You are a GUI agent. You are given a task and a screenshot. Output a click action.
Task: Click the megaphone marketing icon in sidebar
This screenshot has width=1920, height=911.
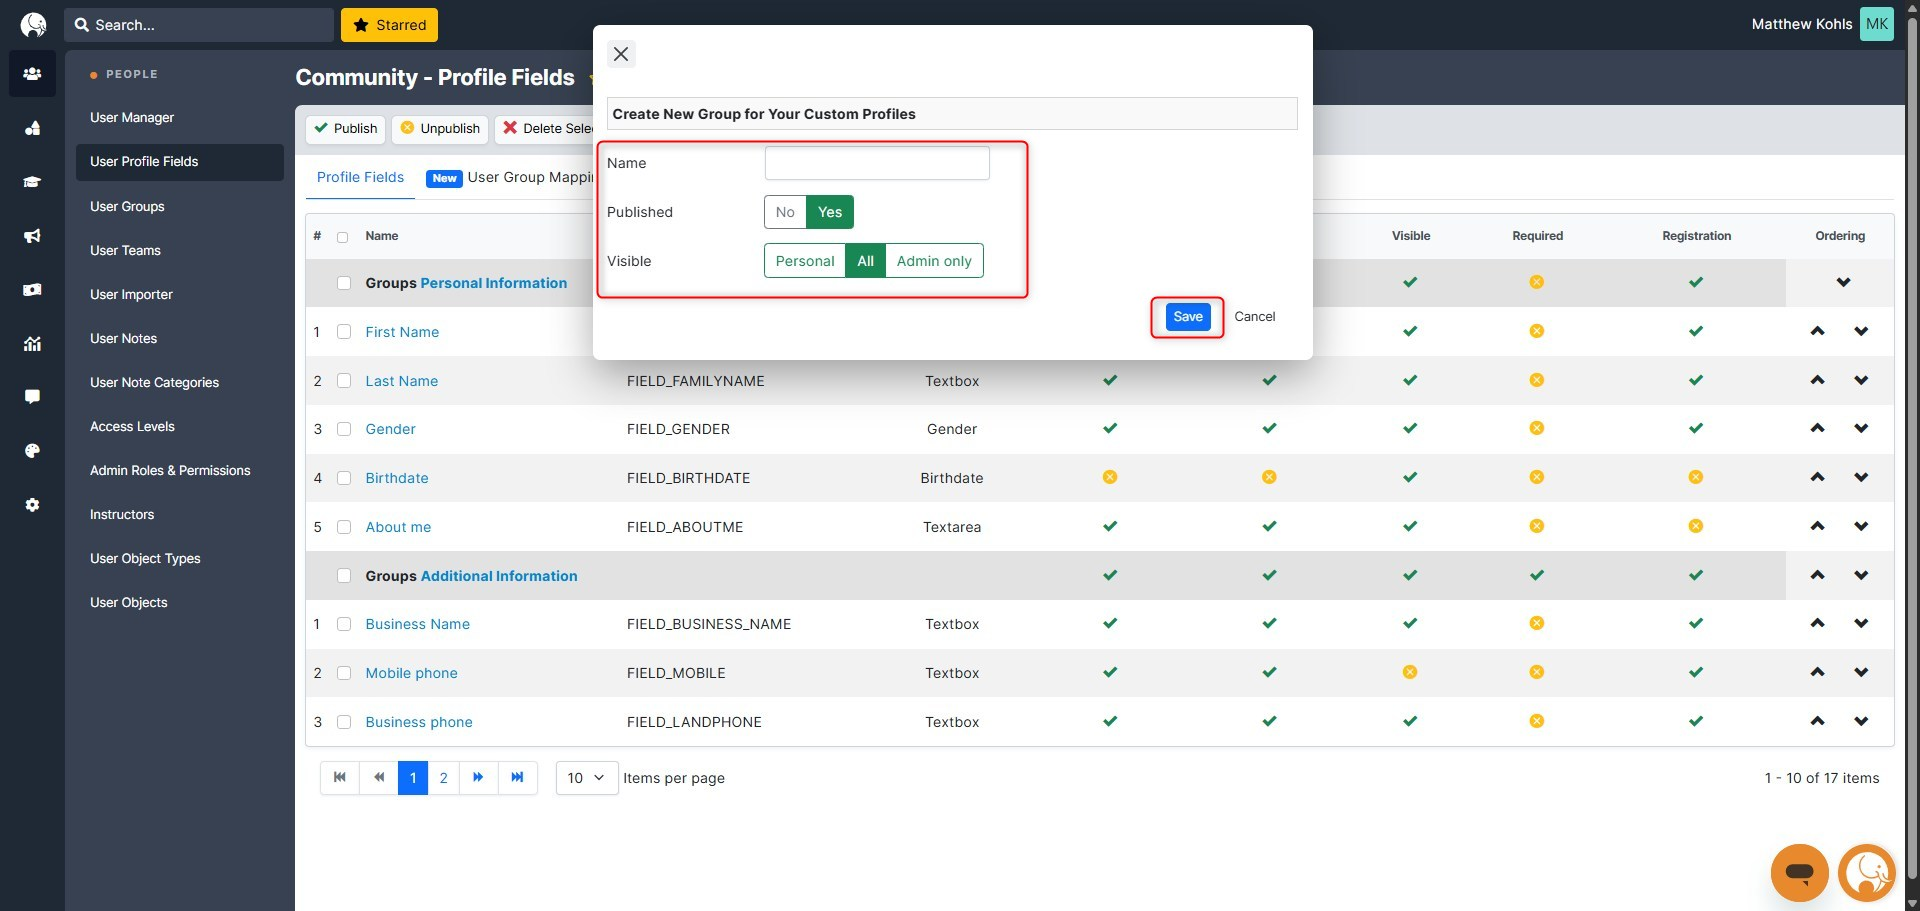(32, 236)
